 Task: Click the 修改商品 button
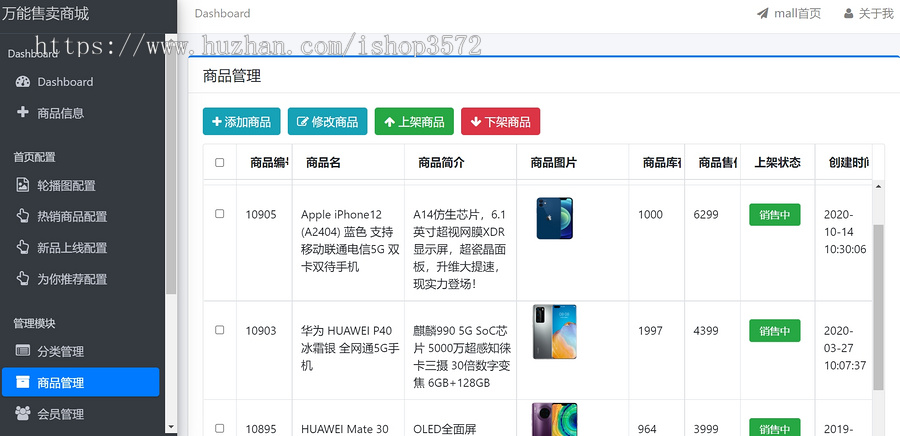328,122
